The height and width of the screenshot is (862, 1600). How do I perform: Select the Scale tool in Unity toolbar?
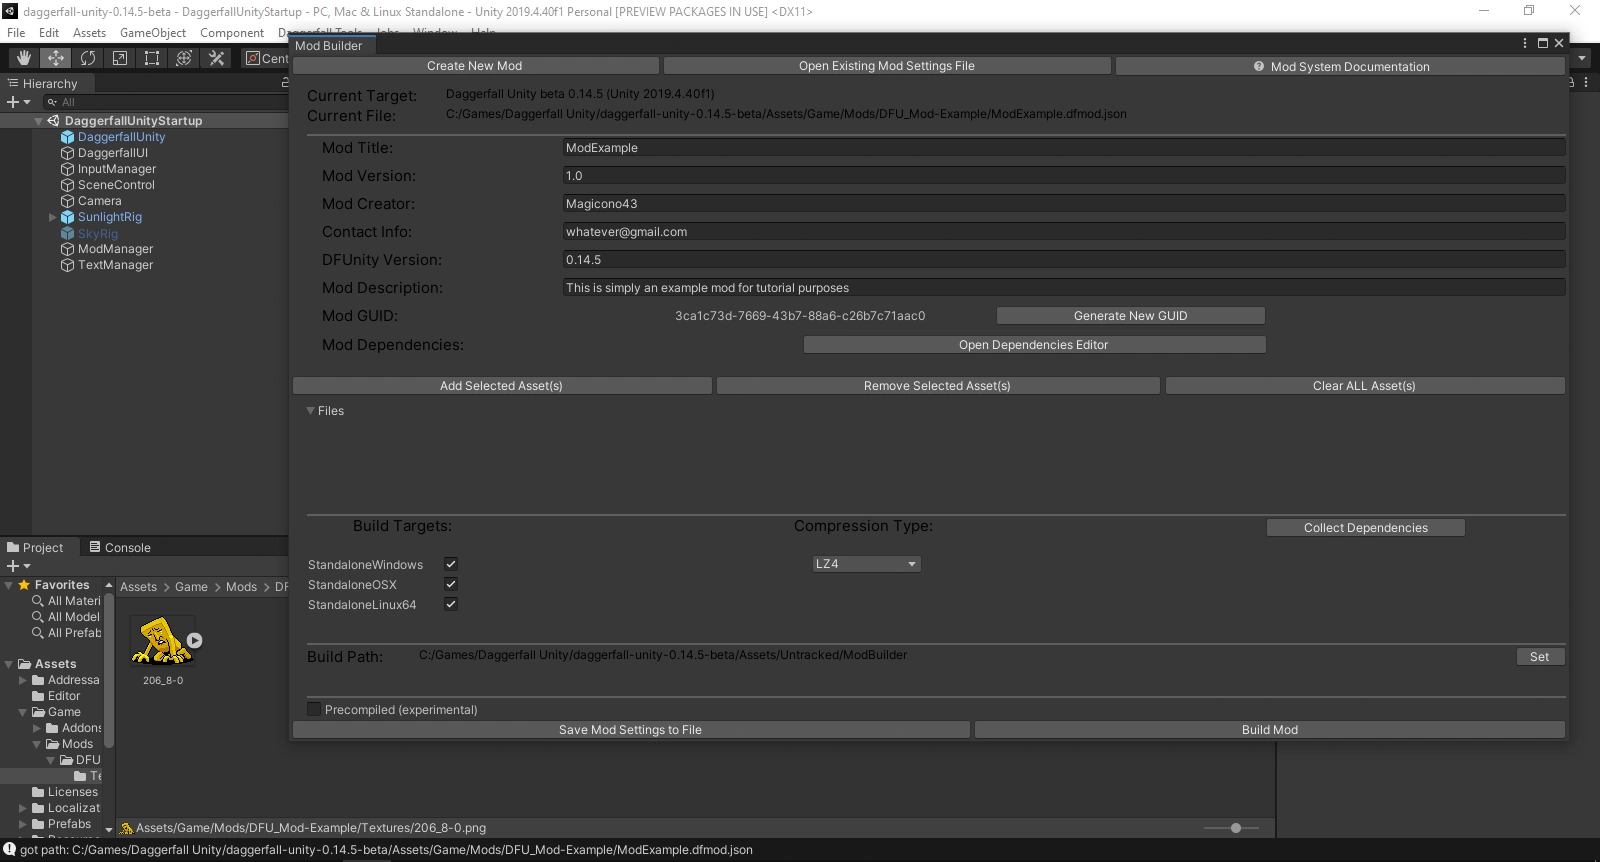pyautogui.click(x=120, y=58)
